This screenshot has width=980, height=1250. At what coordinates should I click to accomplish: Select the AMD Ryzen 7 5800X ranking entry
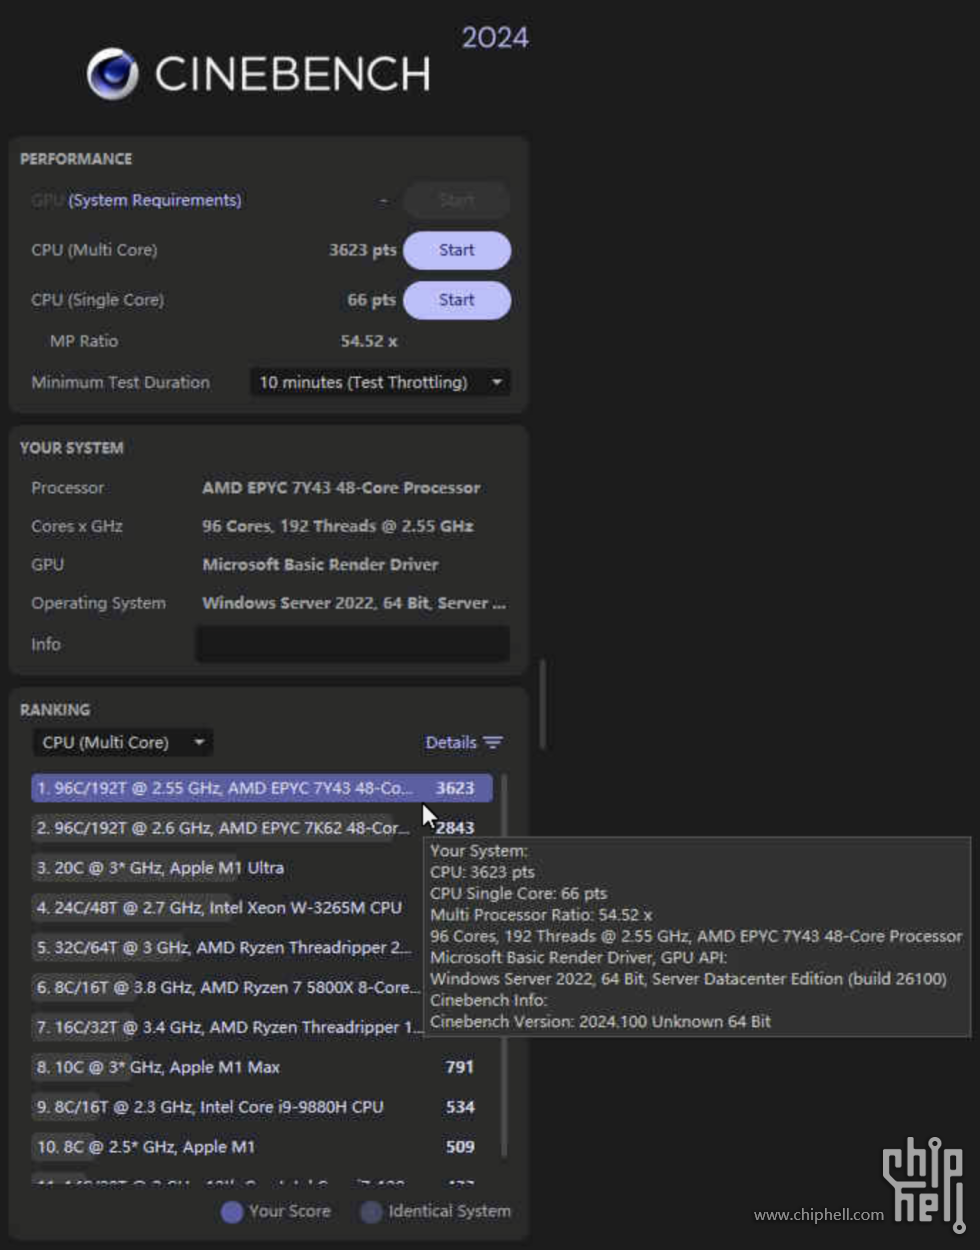[x=226, y=988]
